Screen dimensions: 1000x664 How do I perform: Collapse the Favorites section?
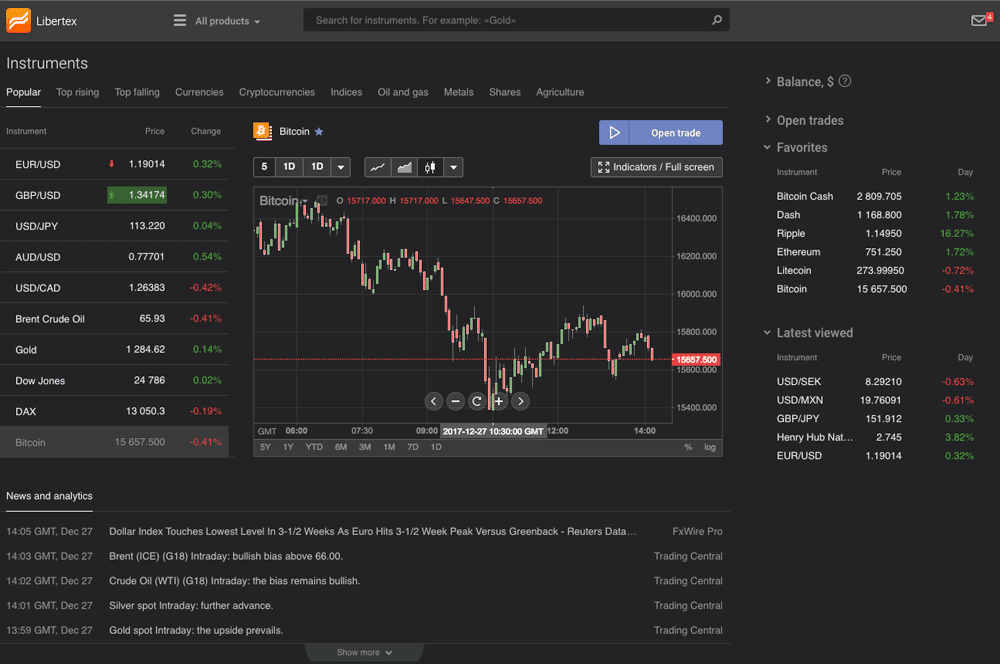pyautogui.click(x=767, y=147)
